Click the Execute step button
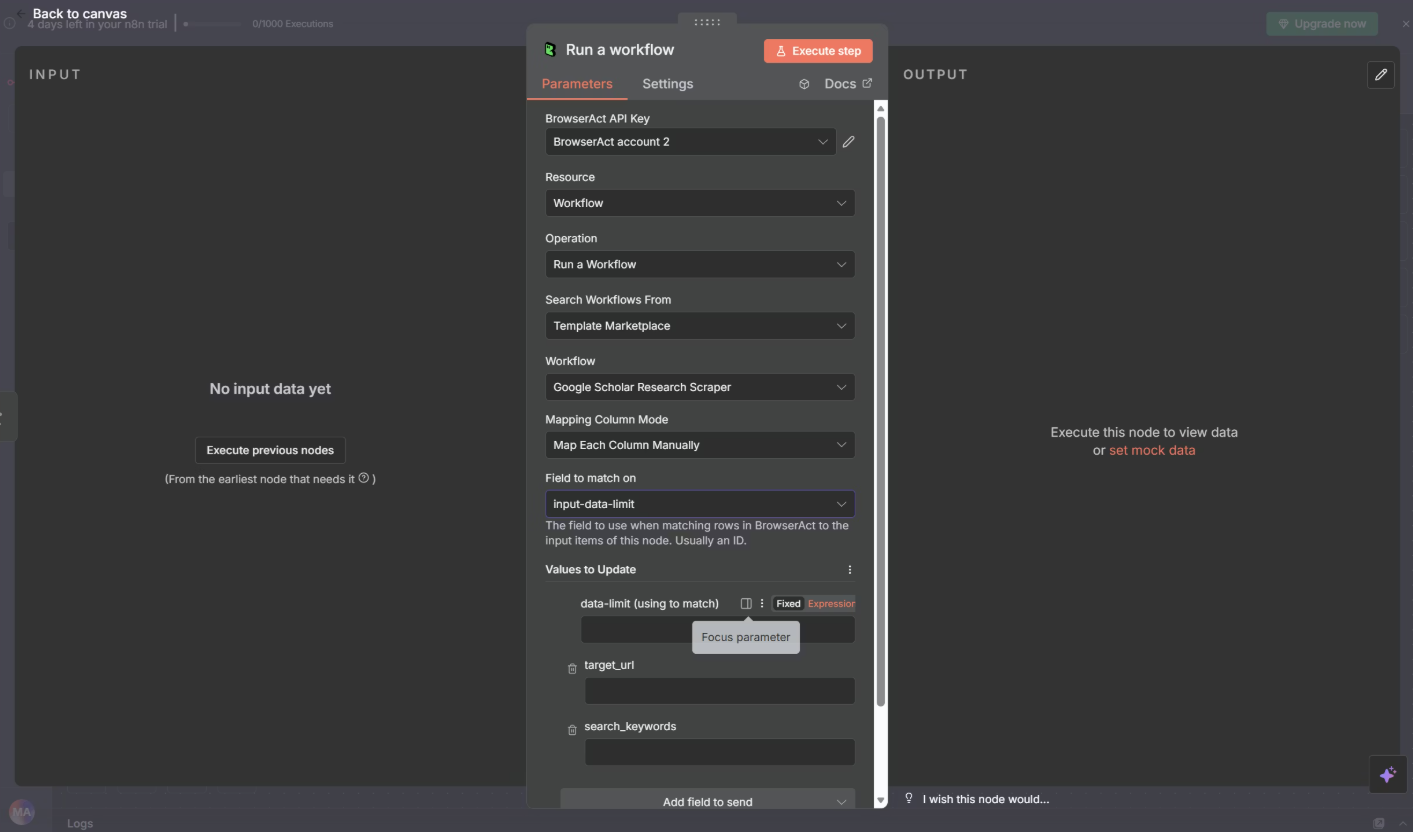 pos(818,50)
